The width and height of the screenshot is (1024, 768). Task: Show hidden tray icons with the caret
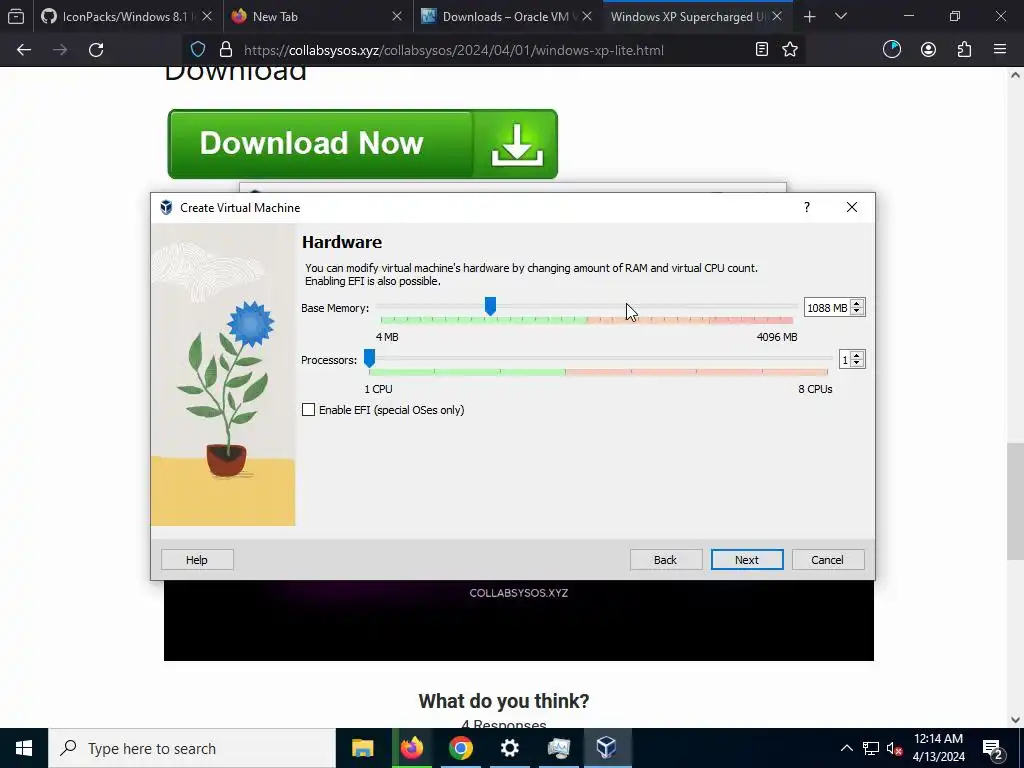click(x=846, y=748)
